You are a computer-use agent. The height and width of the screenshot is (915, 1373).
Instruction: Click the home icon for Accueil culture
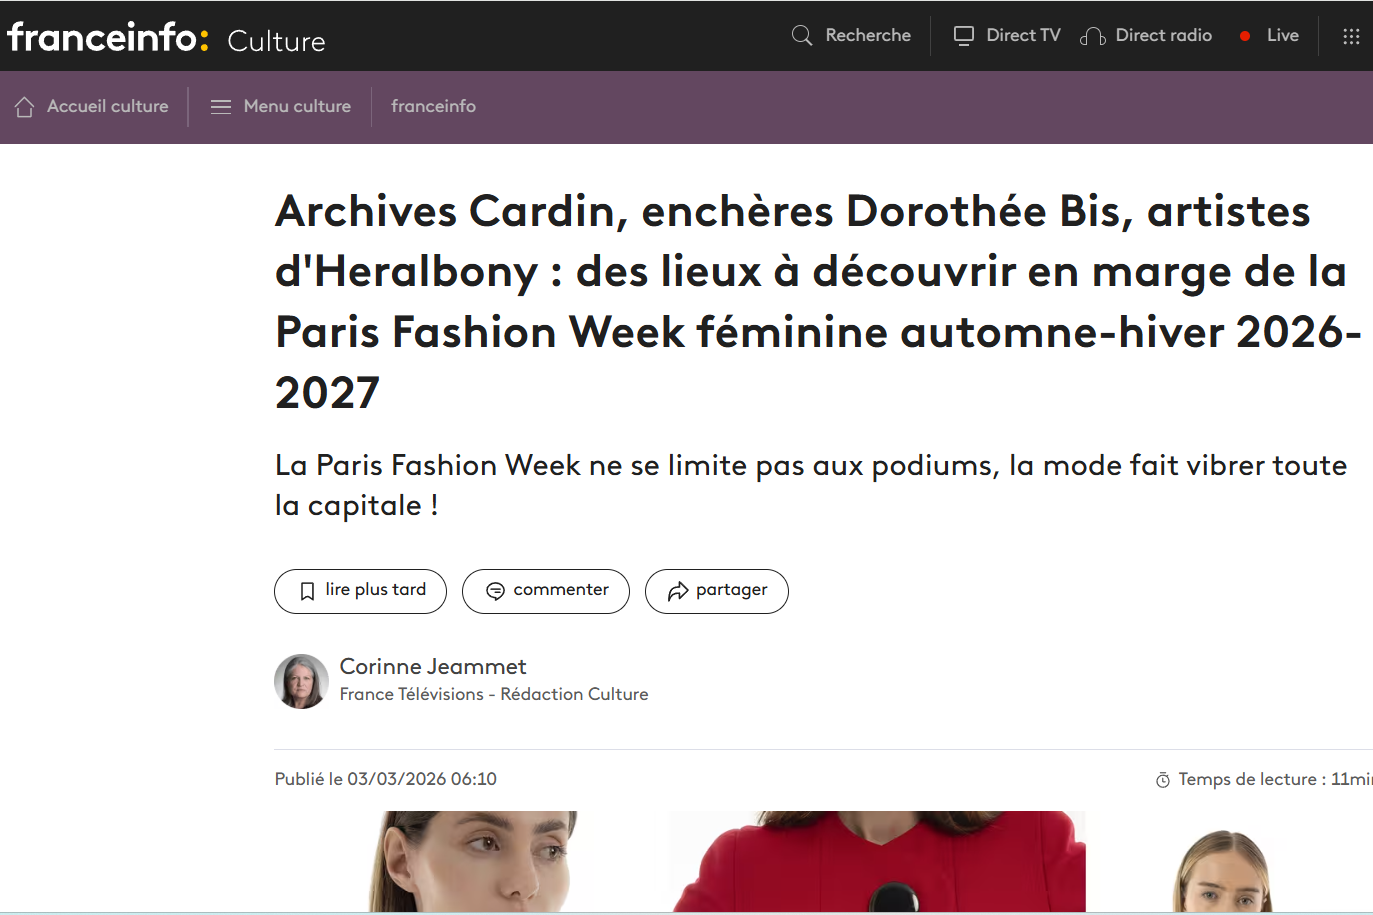pyautogui.click(x=25, y=107)
